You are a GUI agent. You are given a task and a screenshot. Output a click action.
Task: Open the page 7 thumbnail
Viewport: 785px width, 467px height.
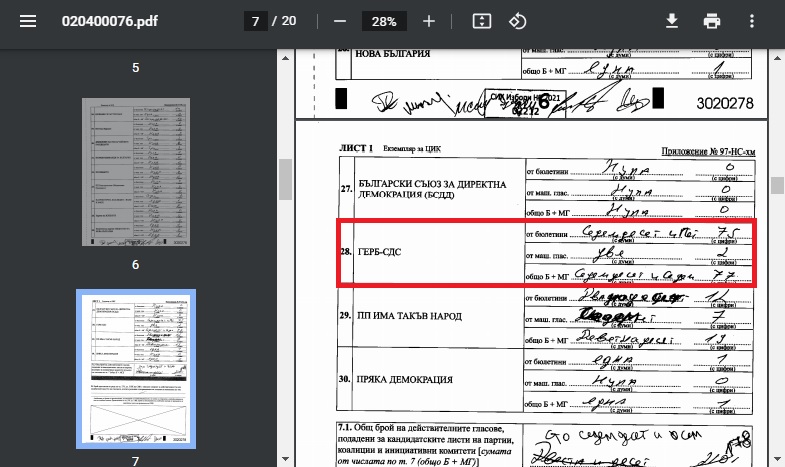pyautogui.click(x=136, y=369)
